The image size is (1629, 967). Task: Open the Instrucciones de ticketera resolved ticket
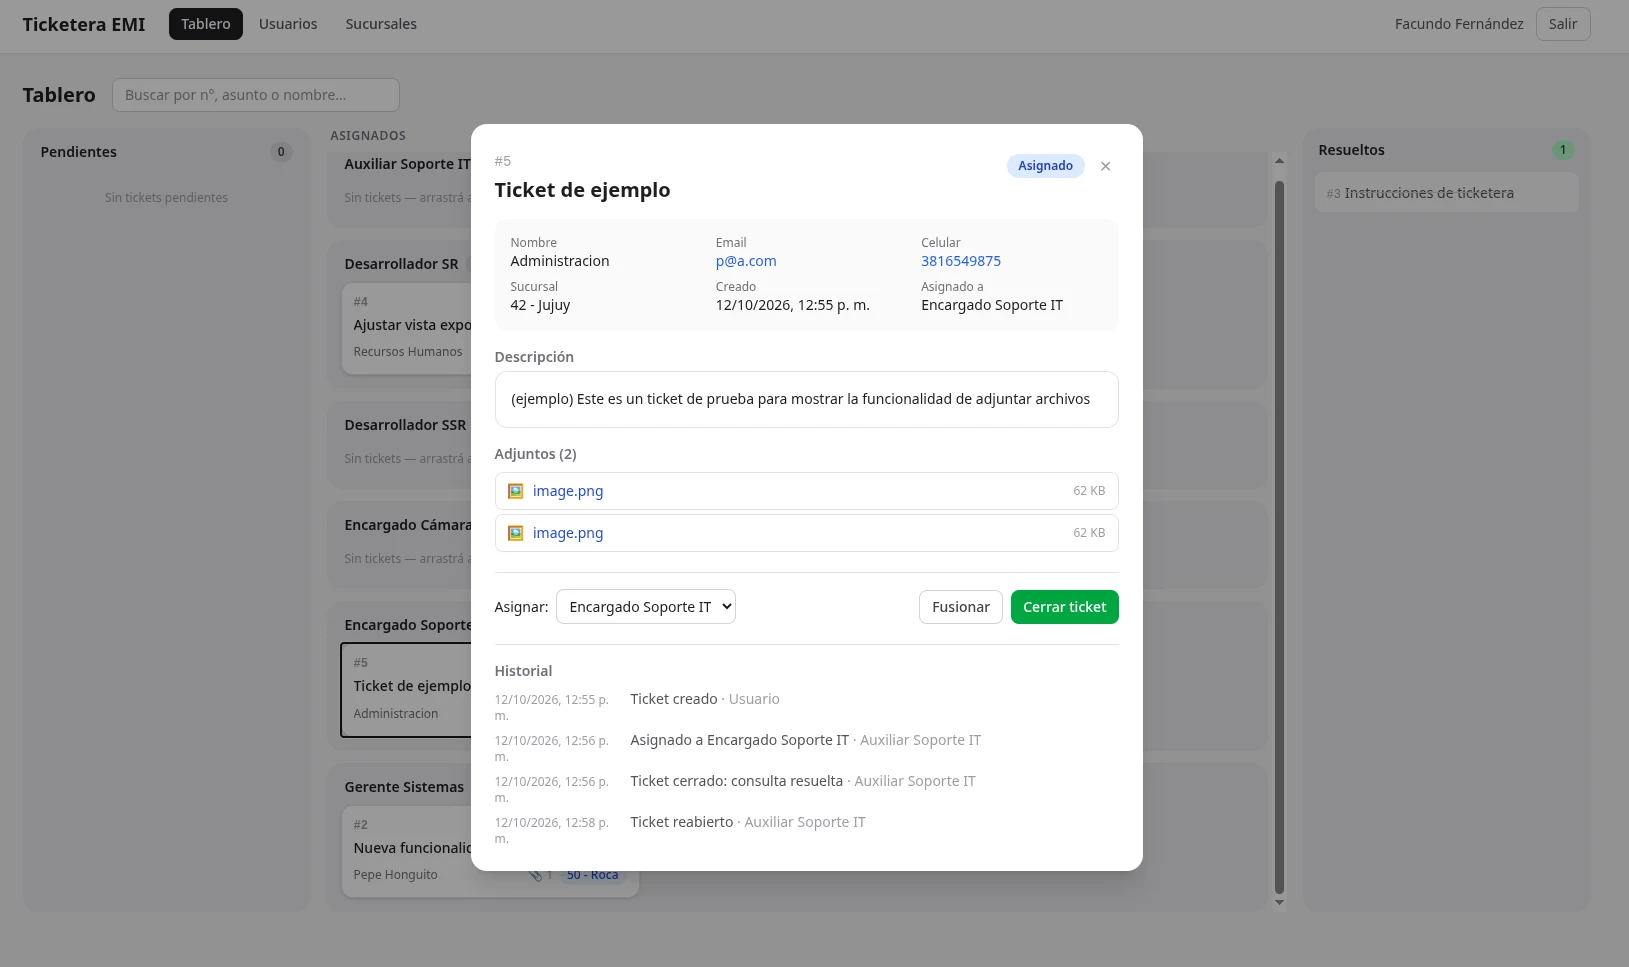pos(1446,193)
